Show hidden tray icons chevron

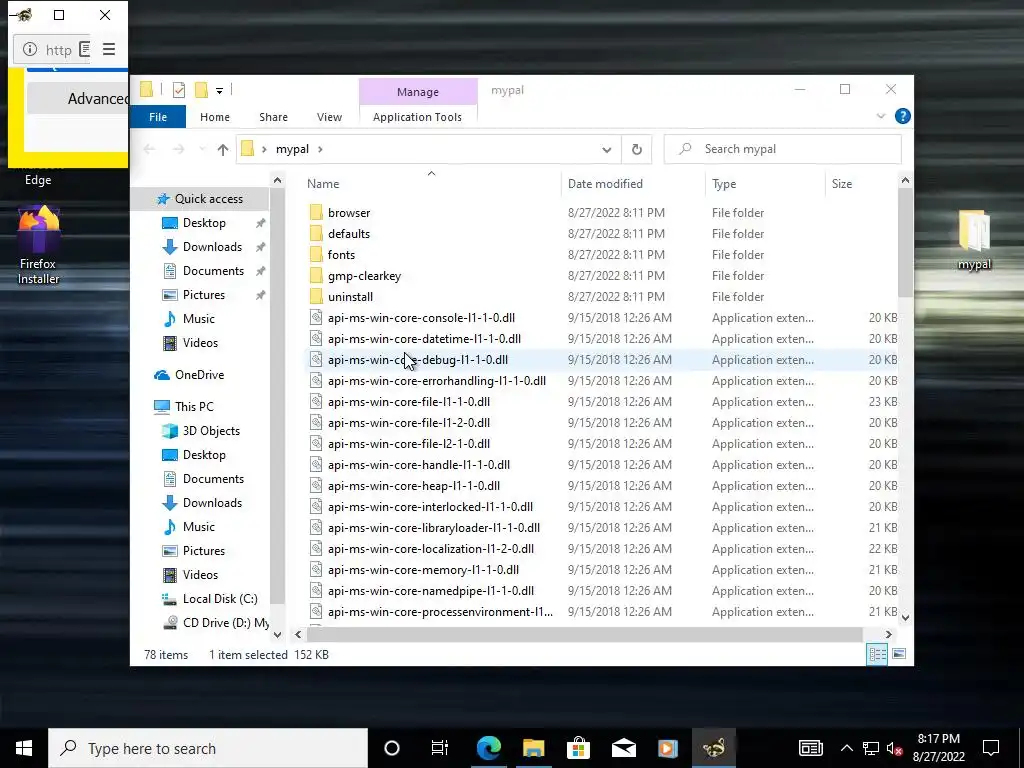click(846, 748)
